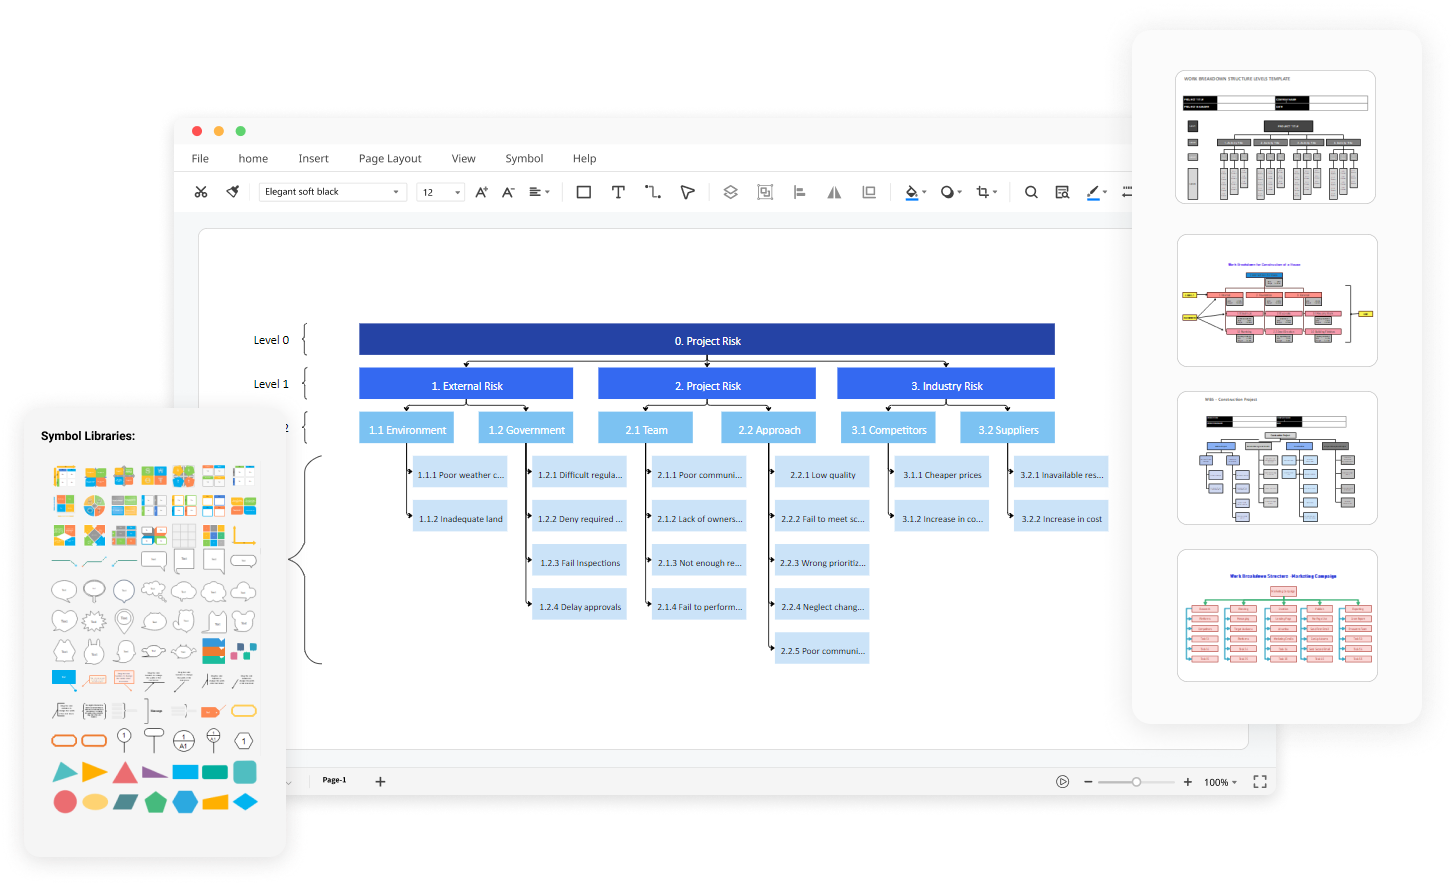This screenshot has width=1456, height=885.
Task: Click the zoom slider handle
Action: tap(1136, 782)
